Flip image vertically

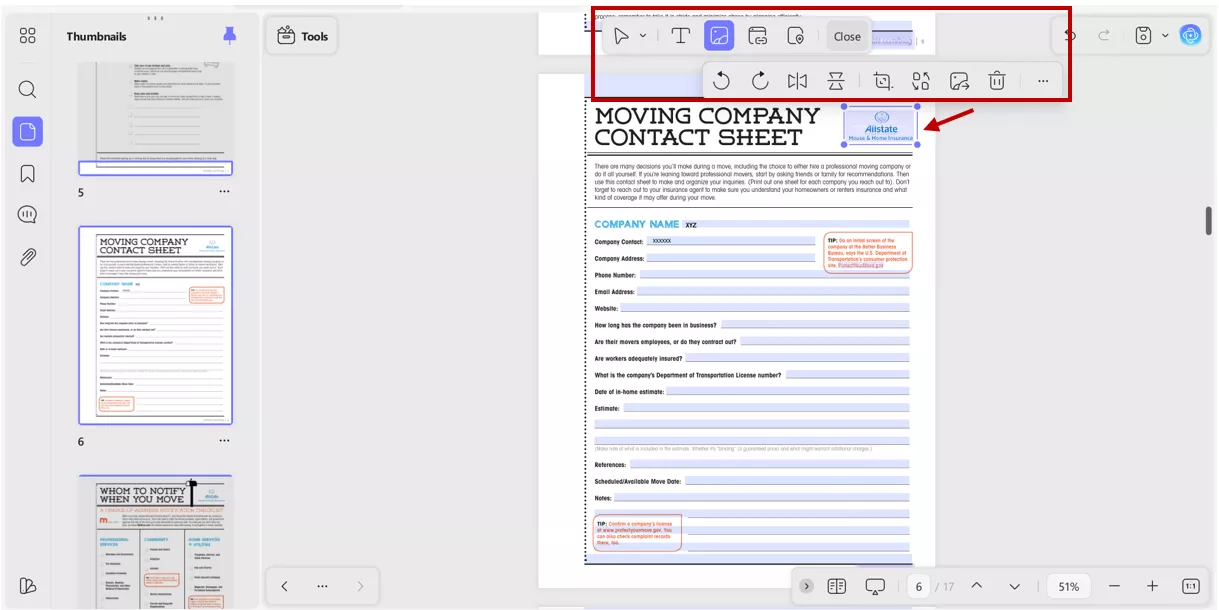tap(835, 81)
